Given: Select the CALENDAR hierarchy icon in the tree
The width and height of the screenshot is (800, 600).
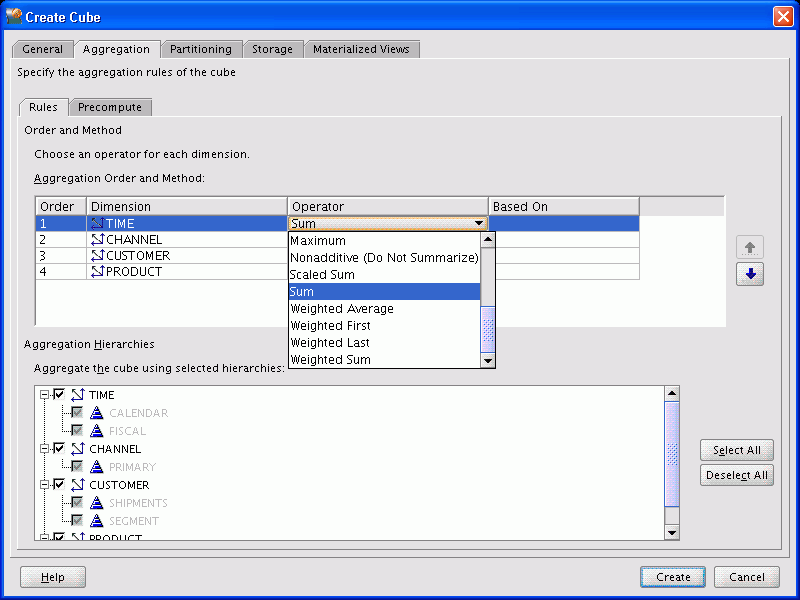Looking at the screenshot, I should pyautogui.click(x=98, y=412).
